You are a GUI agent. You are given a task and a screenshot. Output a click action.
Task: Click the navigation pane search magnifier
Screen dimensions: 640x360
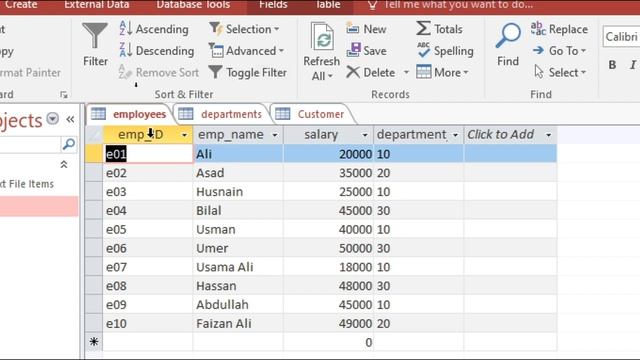69,144
